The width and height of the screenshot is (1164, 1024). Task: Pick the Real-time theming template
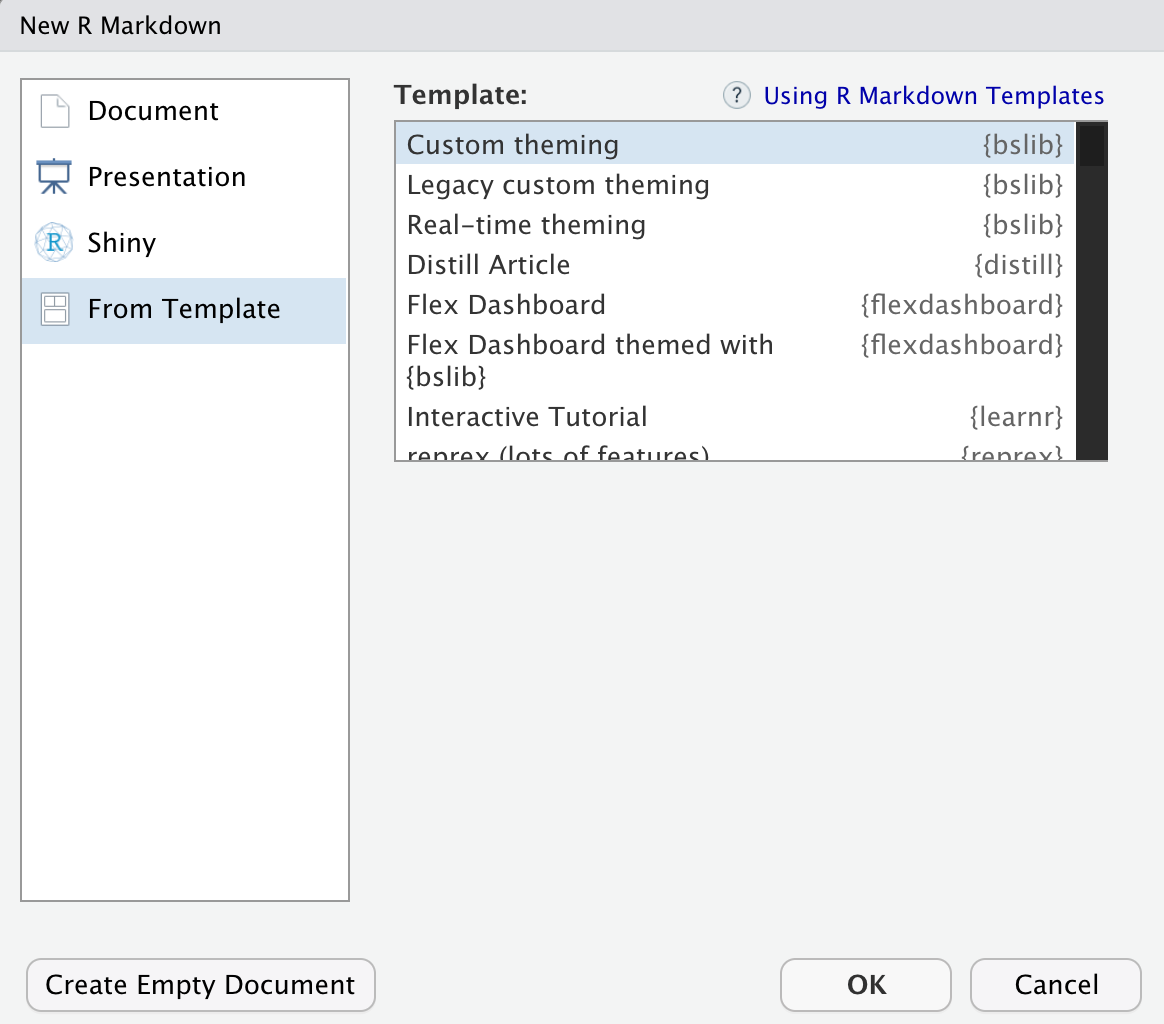(735, 224)
